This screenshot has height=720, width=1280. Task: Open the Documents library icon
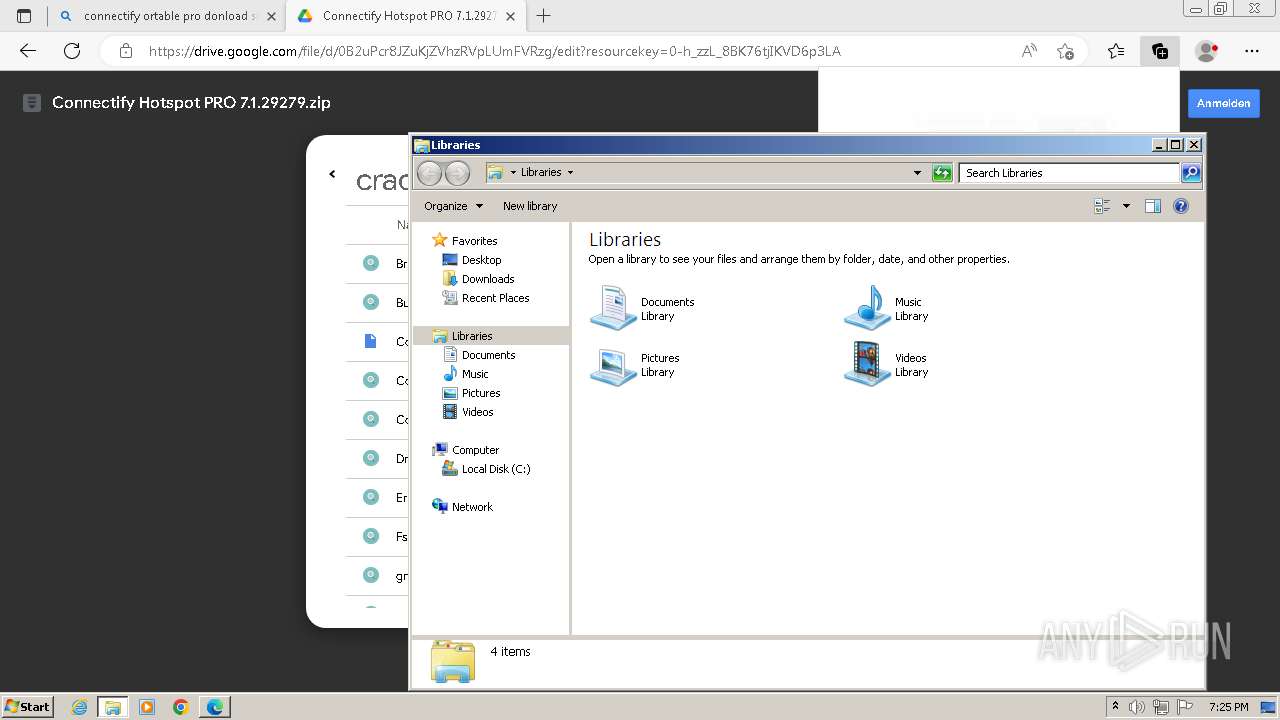(x=613, y=308)
